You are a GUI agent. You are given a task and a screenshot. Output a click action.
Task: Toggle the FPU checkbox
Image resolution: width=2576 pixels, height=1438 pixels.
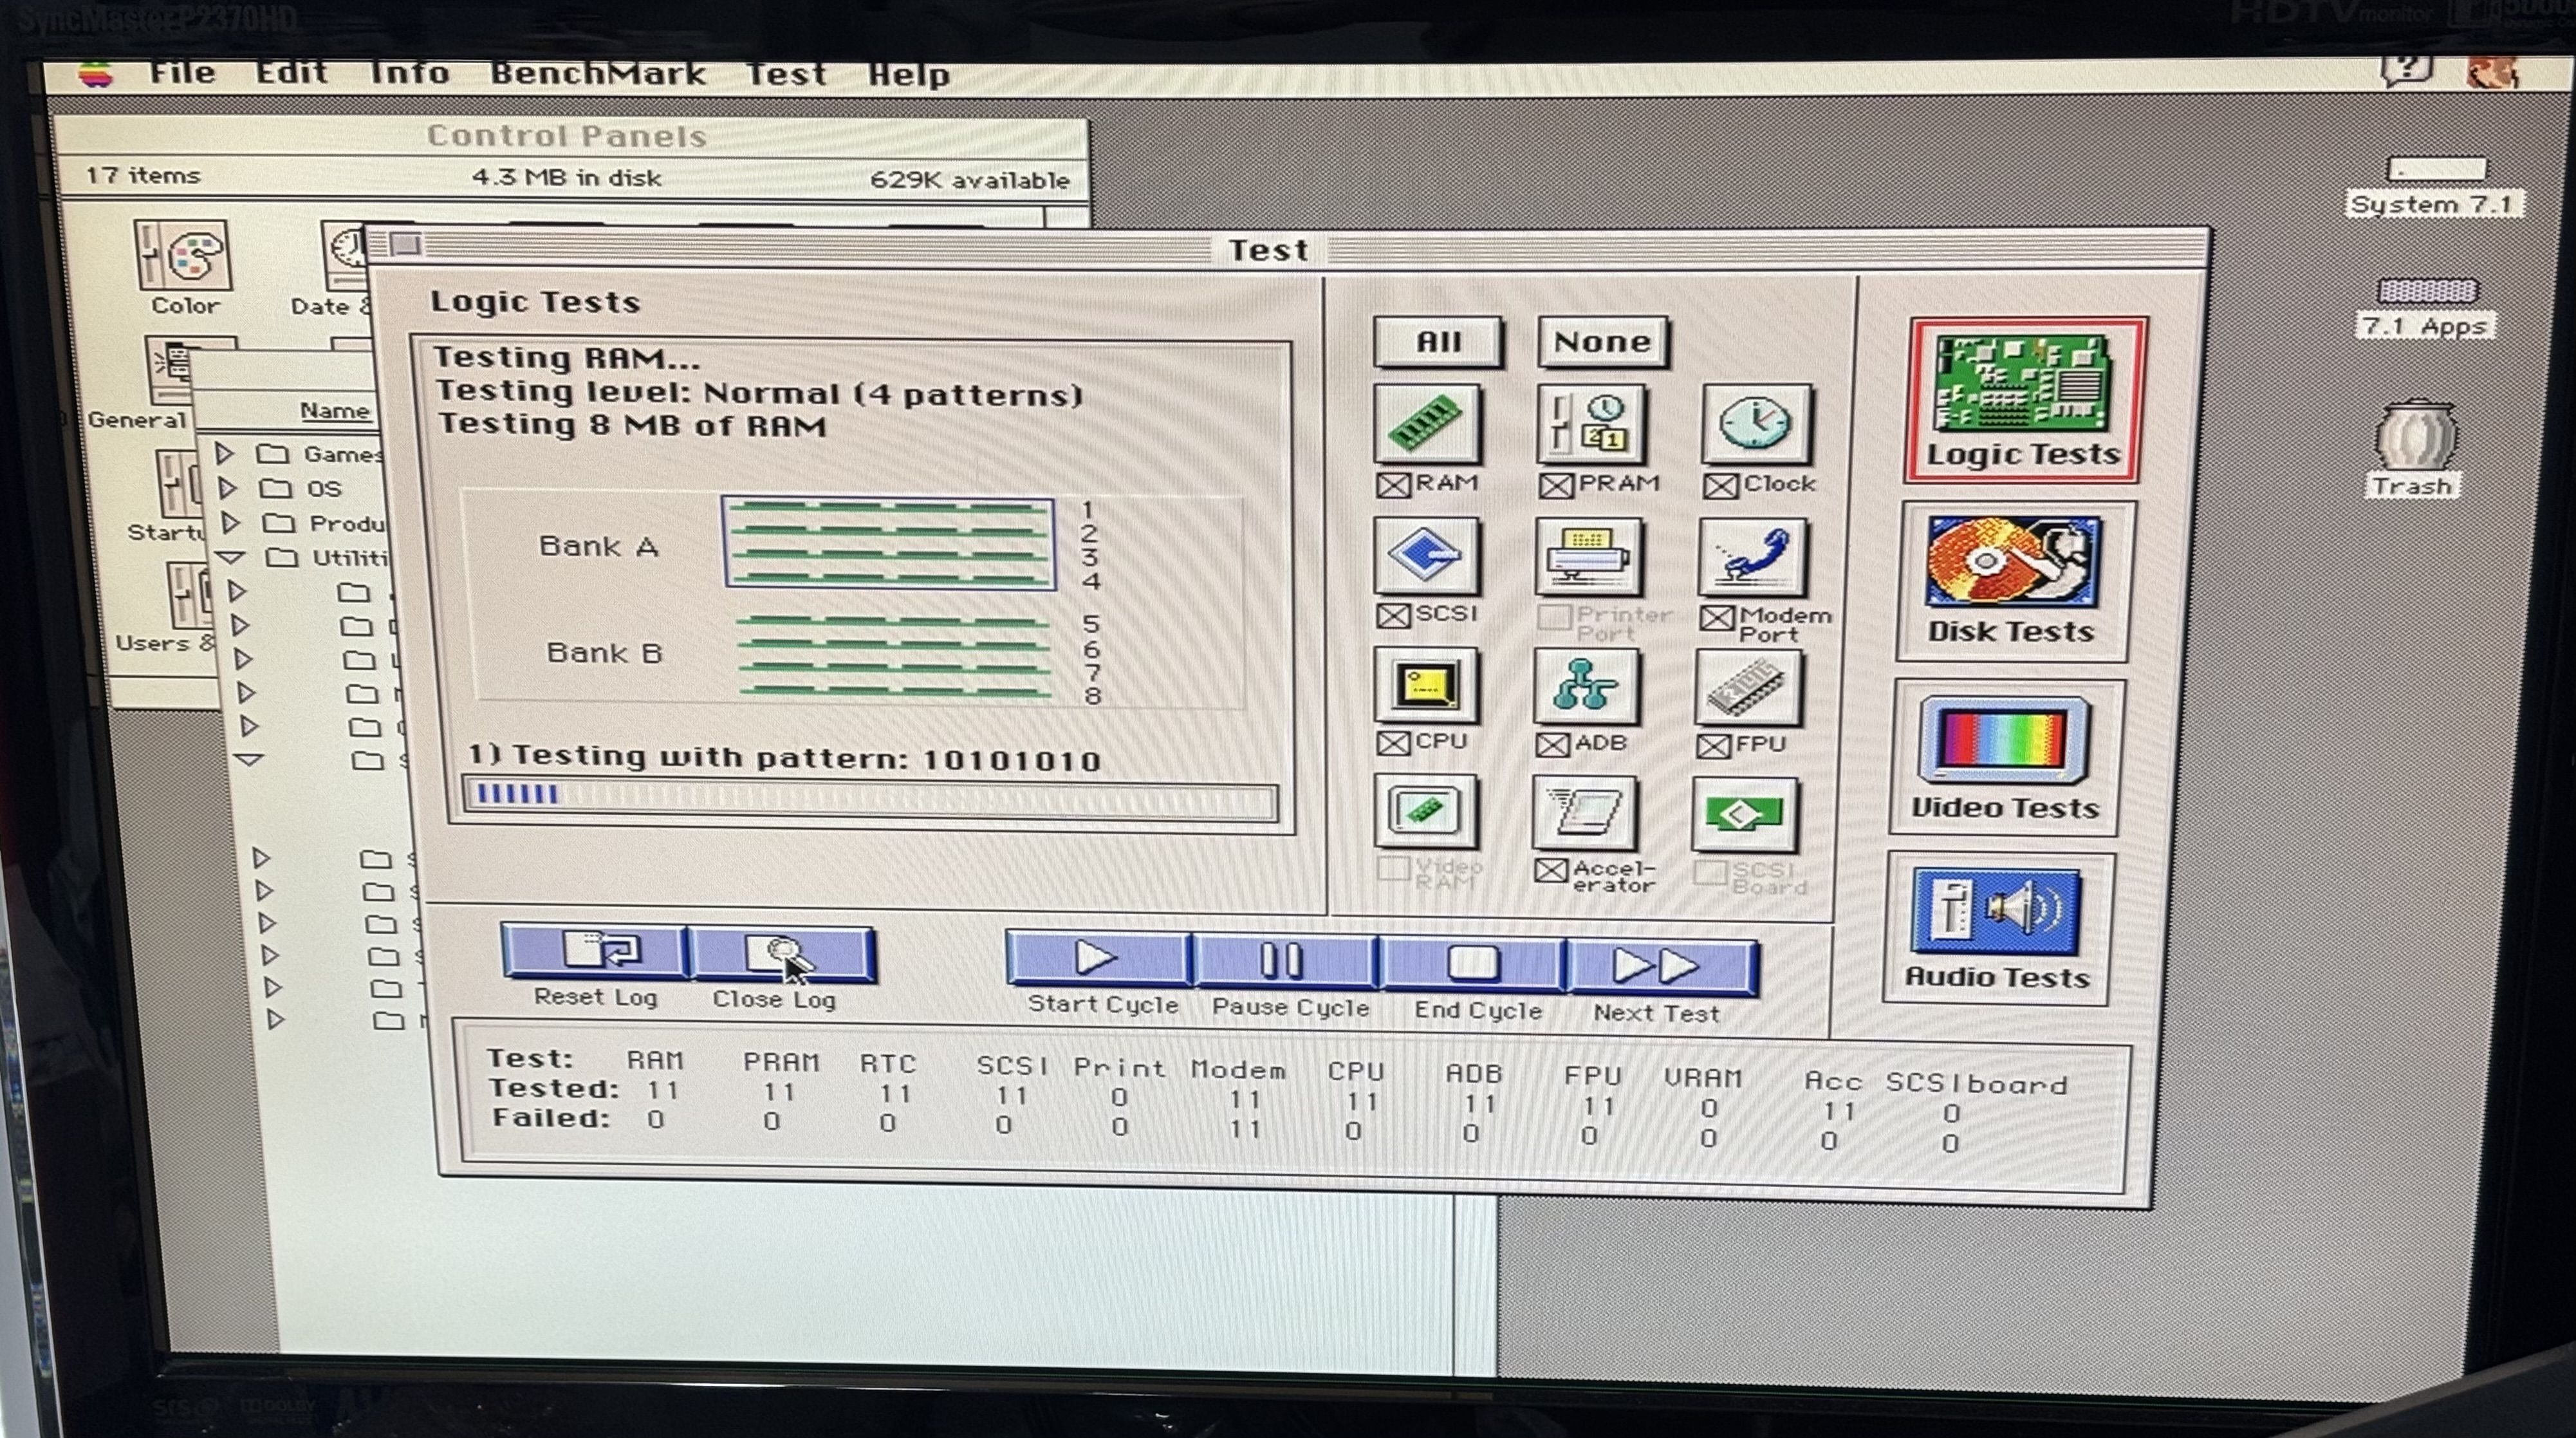(1713, 746)
